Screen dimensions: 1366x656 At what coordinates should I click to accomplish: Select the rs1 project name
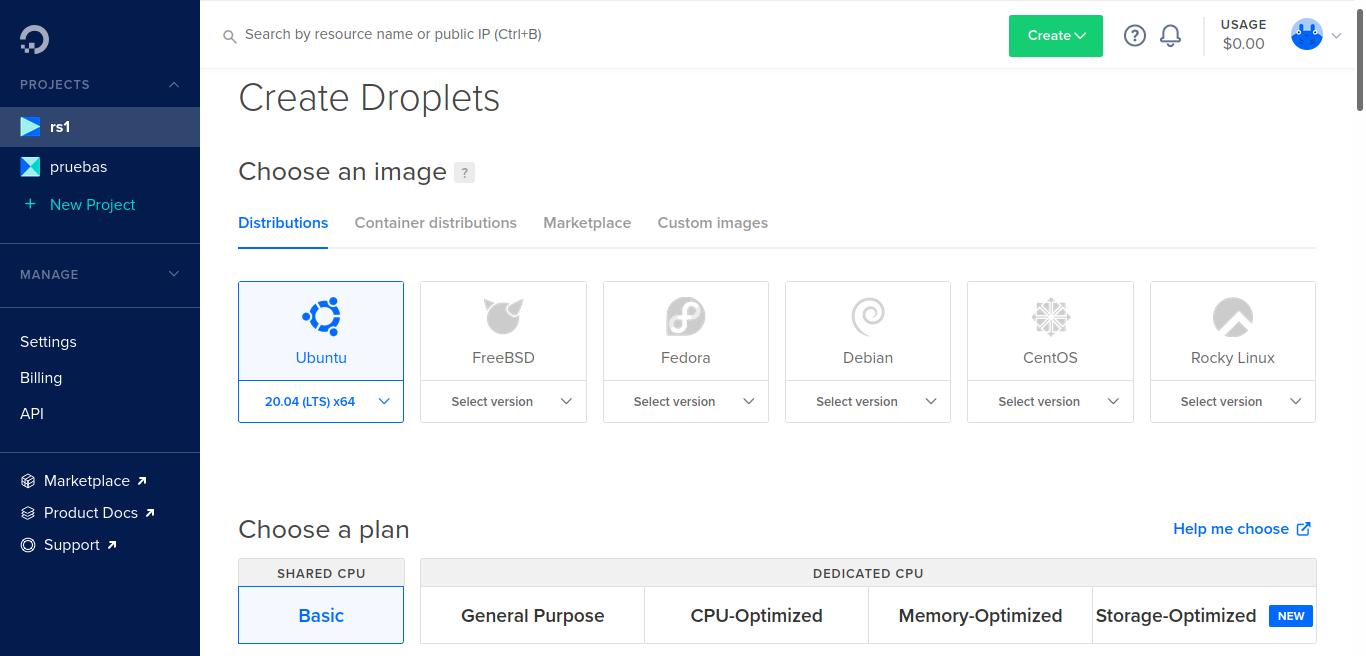(x=60, y=127)
